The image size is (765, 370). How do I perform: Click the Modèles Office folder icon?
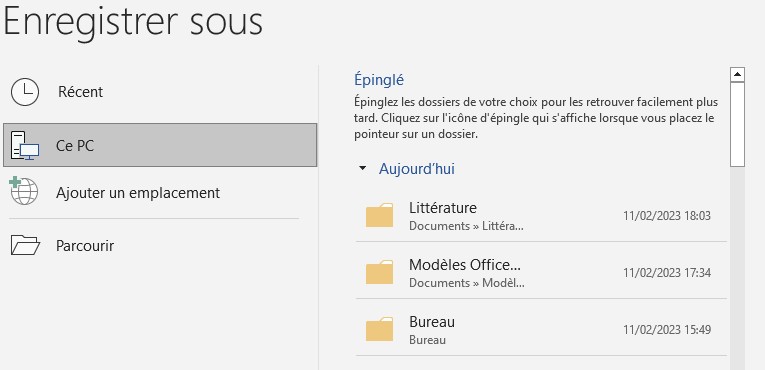click(380, 272)
